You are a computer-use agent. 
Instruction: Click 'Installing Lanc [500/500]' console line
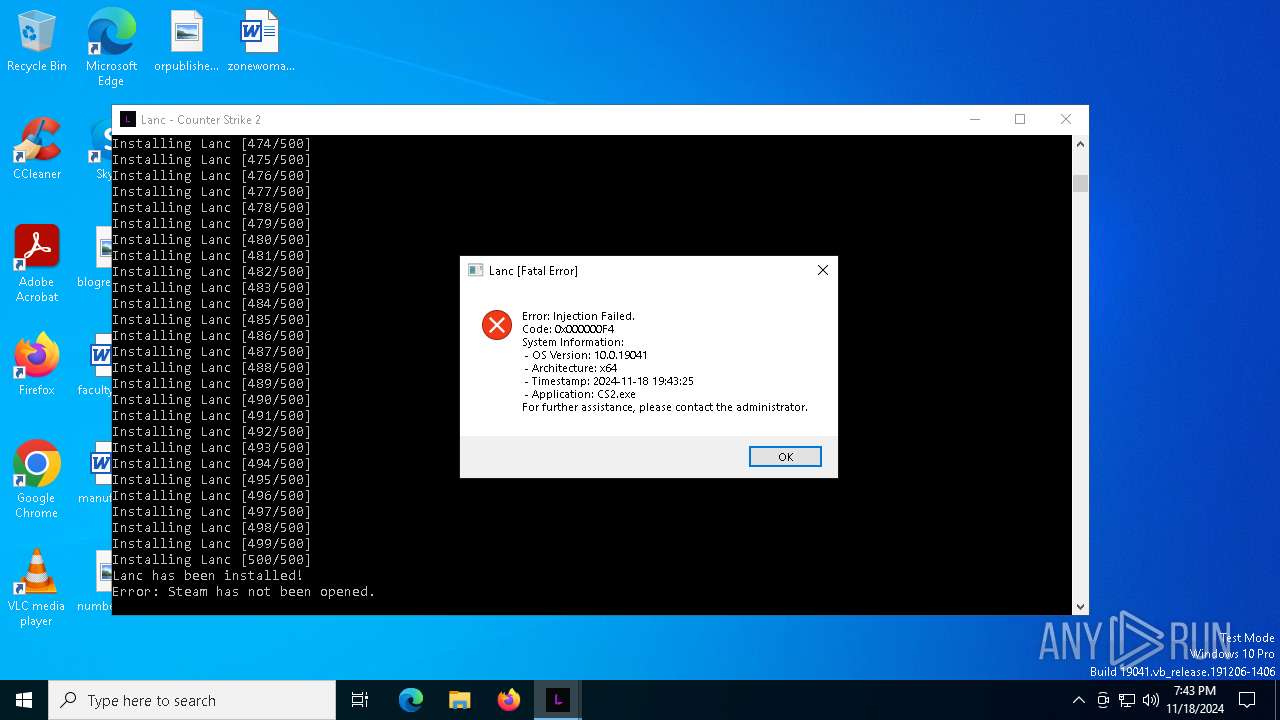211,560
